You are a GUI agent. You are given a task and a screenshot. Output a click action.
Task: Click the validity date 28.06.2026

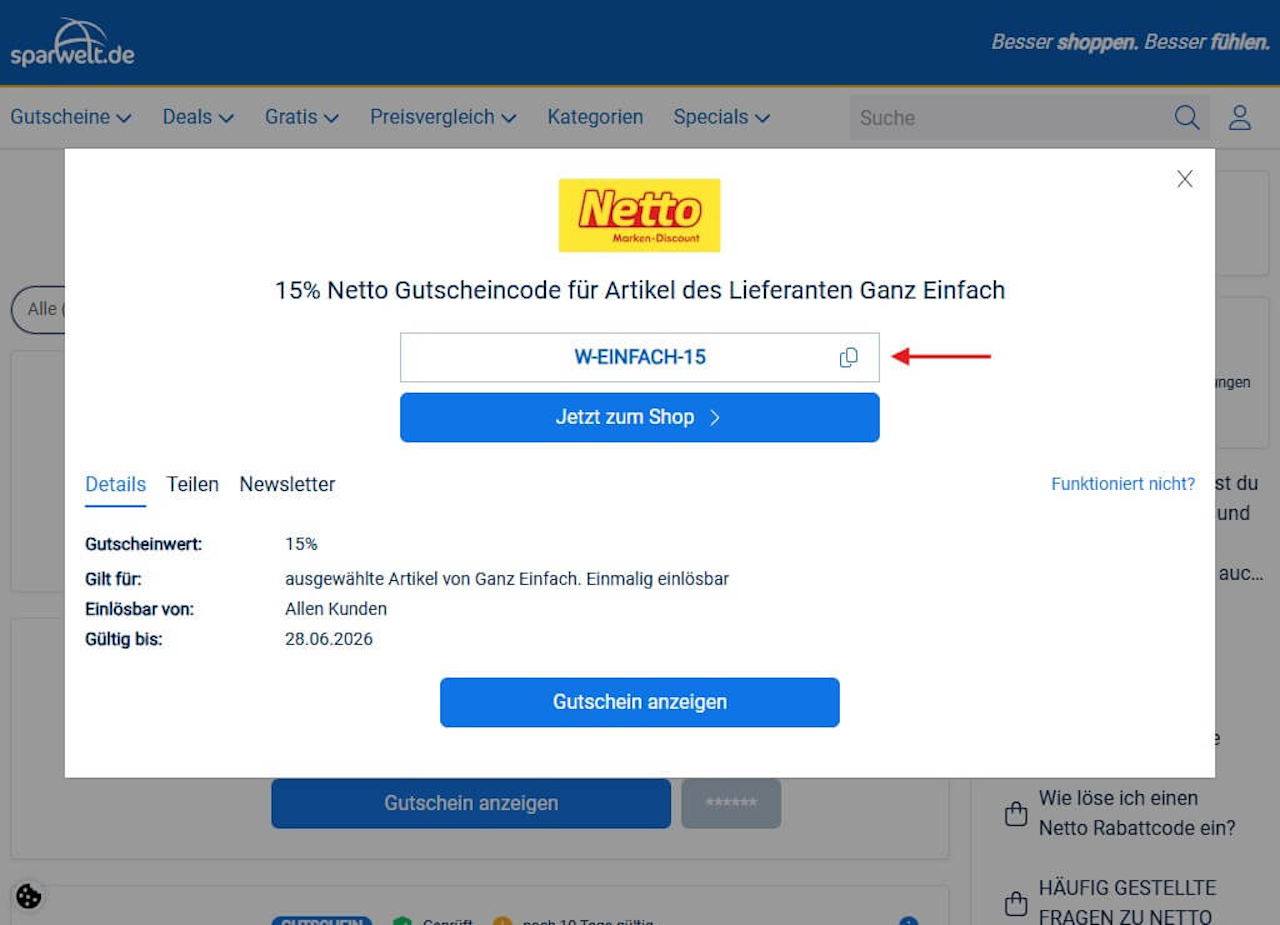[x=329, y=639]
